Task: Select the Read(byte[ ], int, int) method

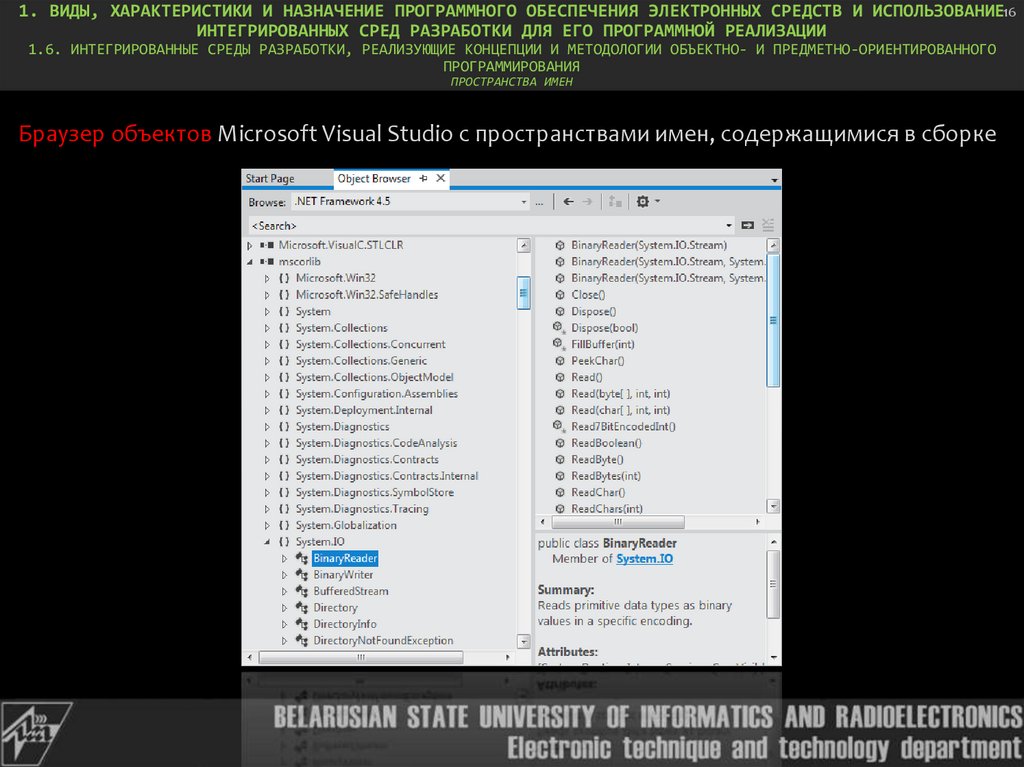Action: [x=620, y=394]
